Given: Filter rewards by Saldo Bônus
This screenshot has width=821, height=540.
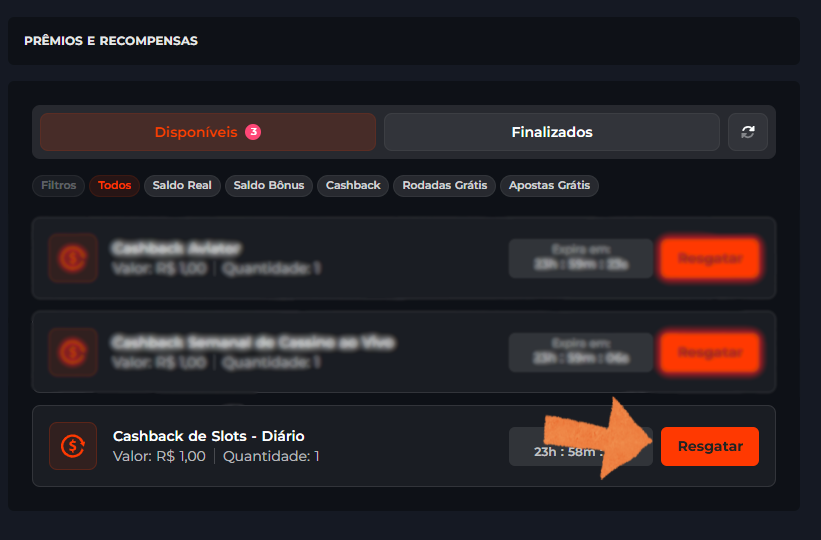Looking at the screenshot, I should click(269, 185).
